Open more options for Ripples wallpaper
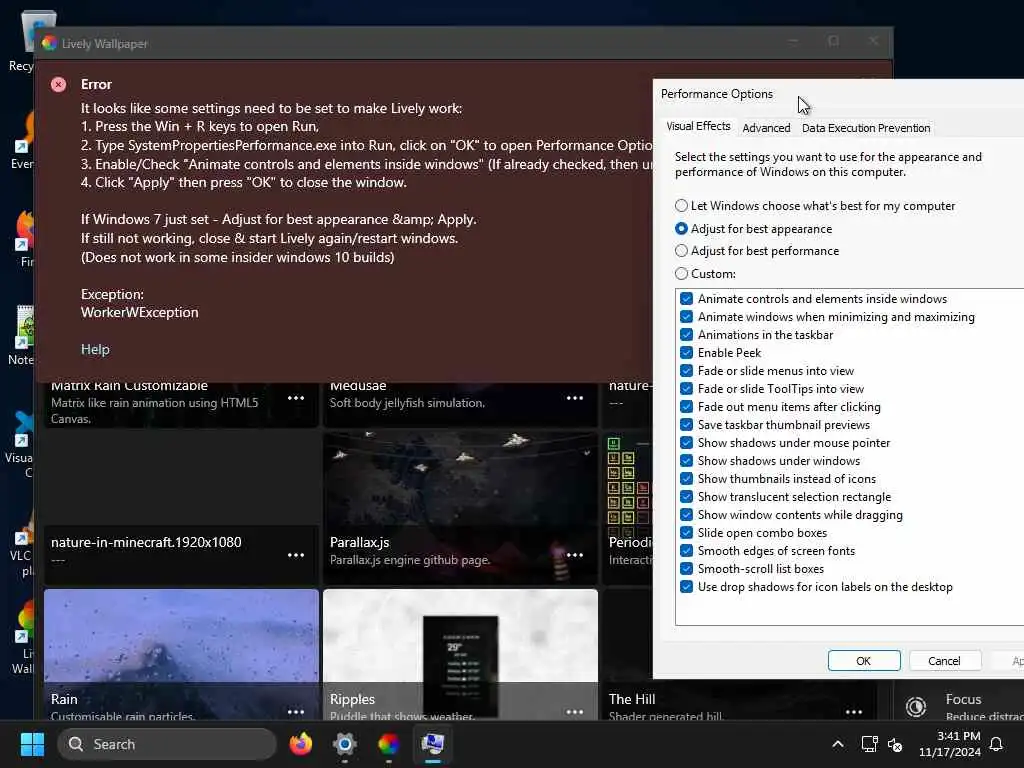 point(575,711)
